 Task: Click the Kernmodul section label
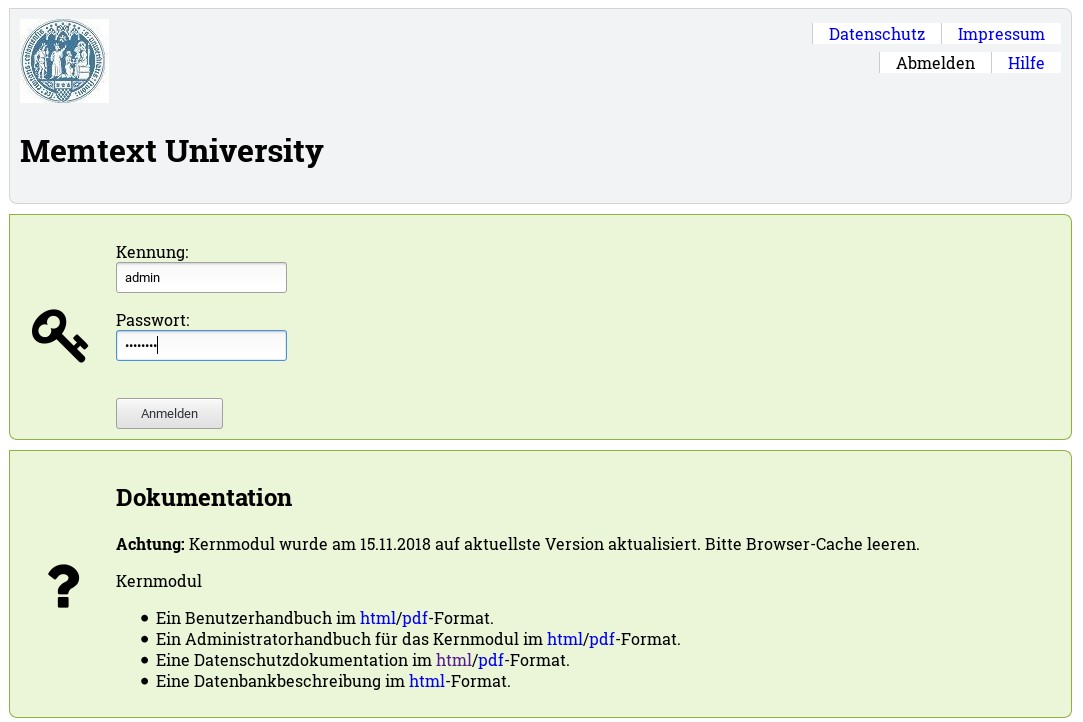158,581
